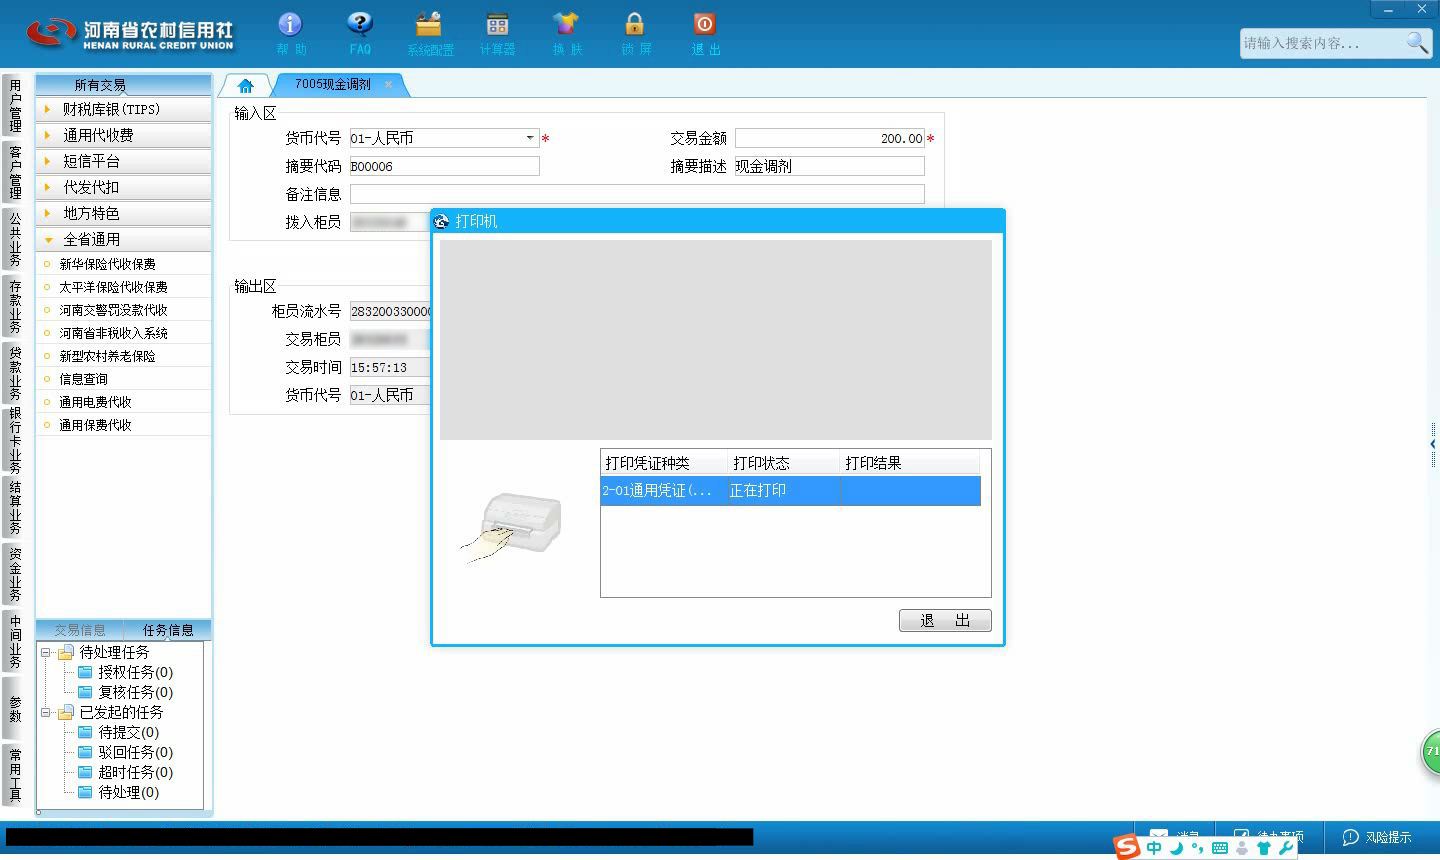Screen dimensions: 1440x860
Task: Open the 存款业务 side tab
Action: (14, 306)
